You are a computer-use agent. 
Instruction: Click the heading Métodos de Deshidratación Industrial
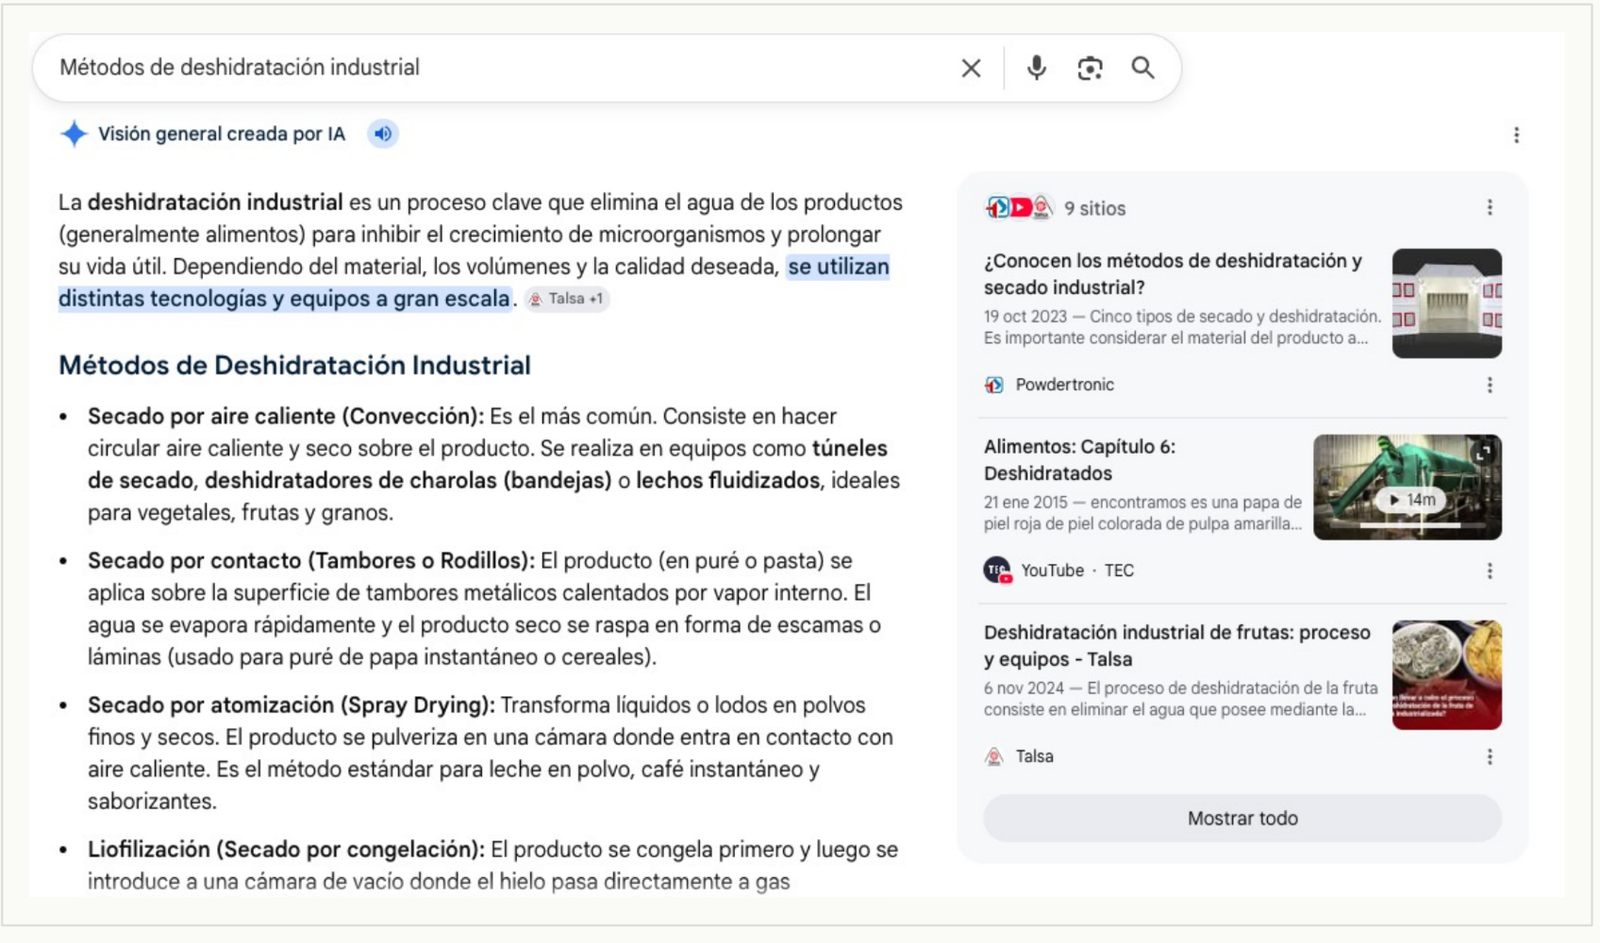(295, 365)
